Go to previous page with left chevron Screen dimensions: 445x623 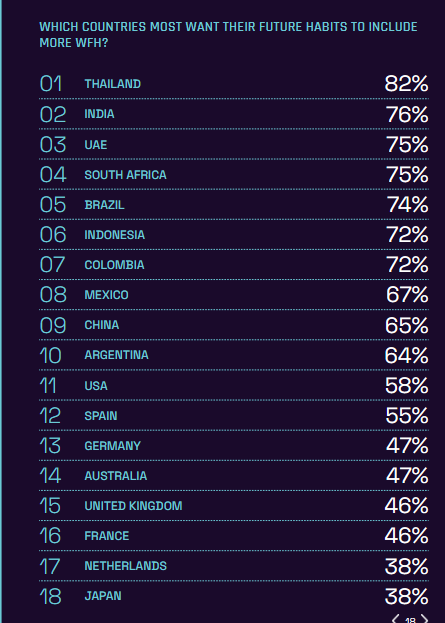(396, 619)
